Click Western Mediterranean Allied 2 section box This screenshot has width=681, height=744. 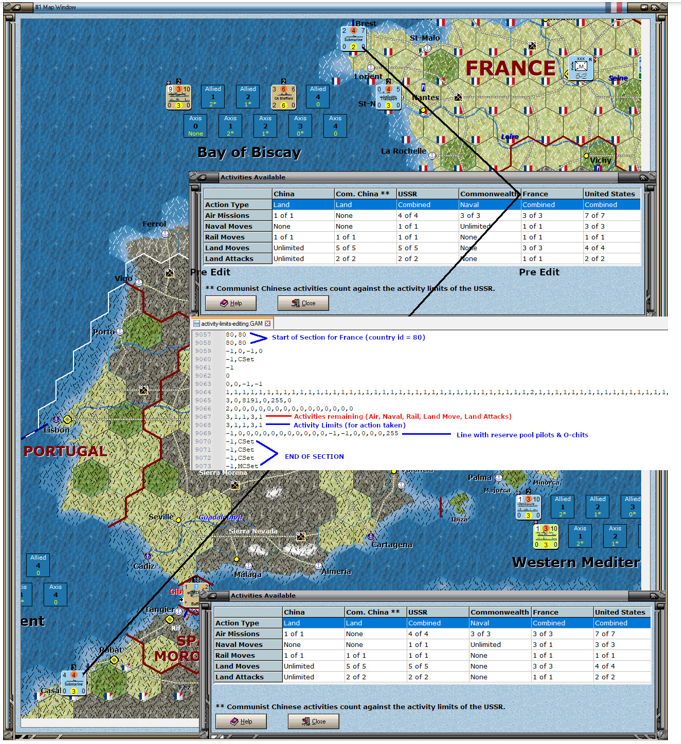coord(597,506)
